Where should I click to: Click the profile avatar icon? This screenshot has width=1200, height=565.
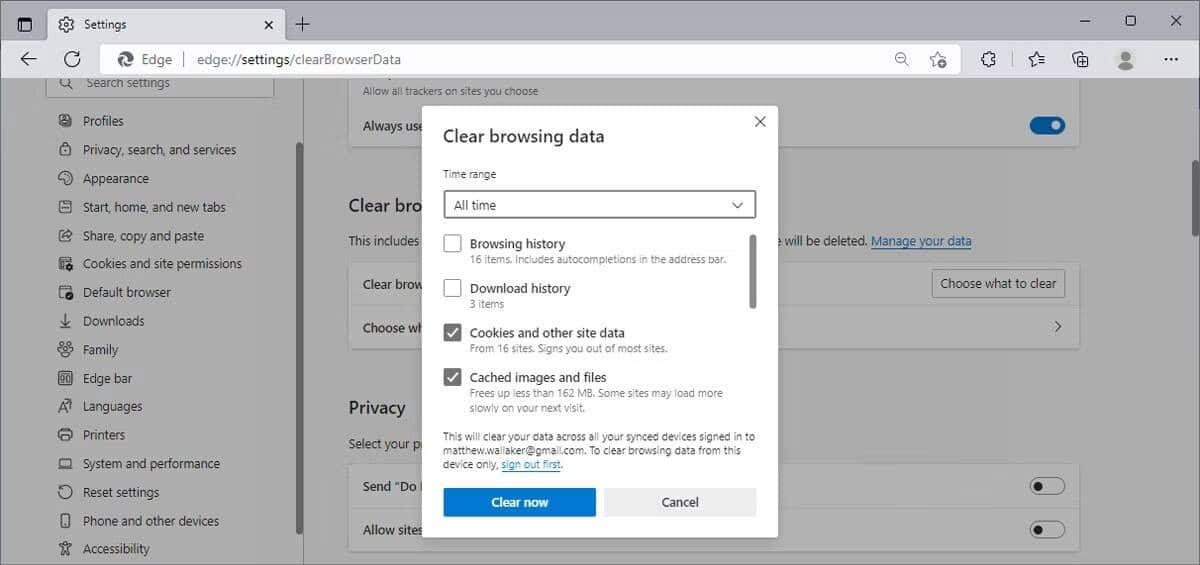(x=1126, y=59)
